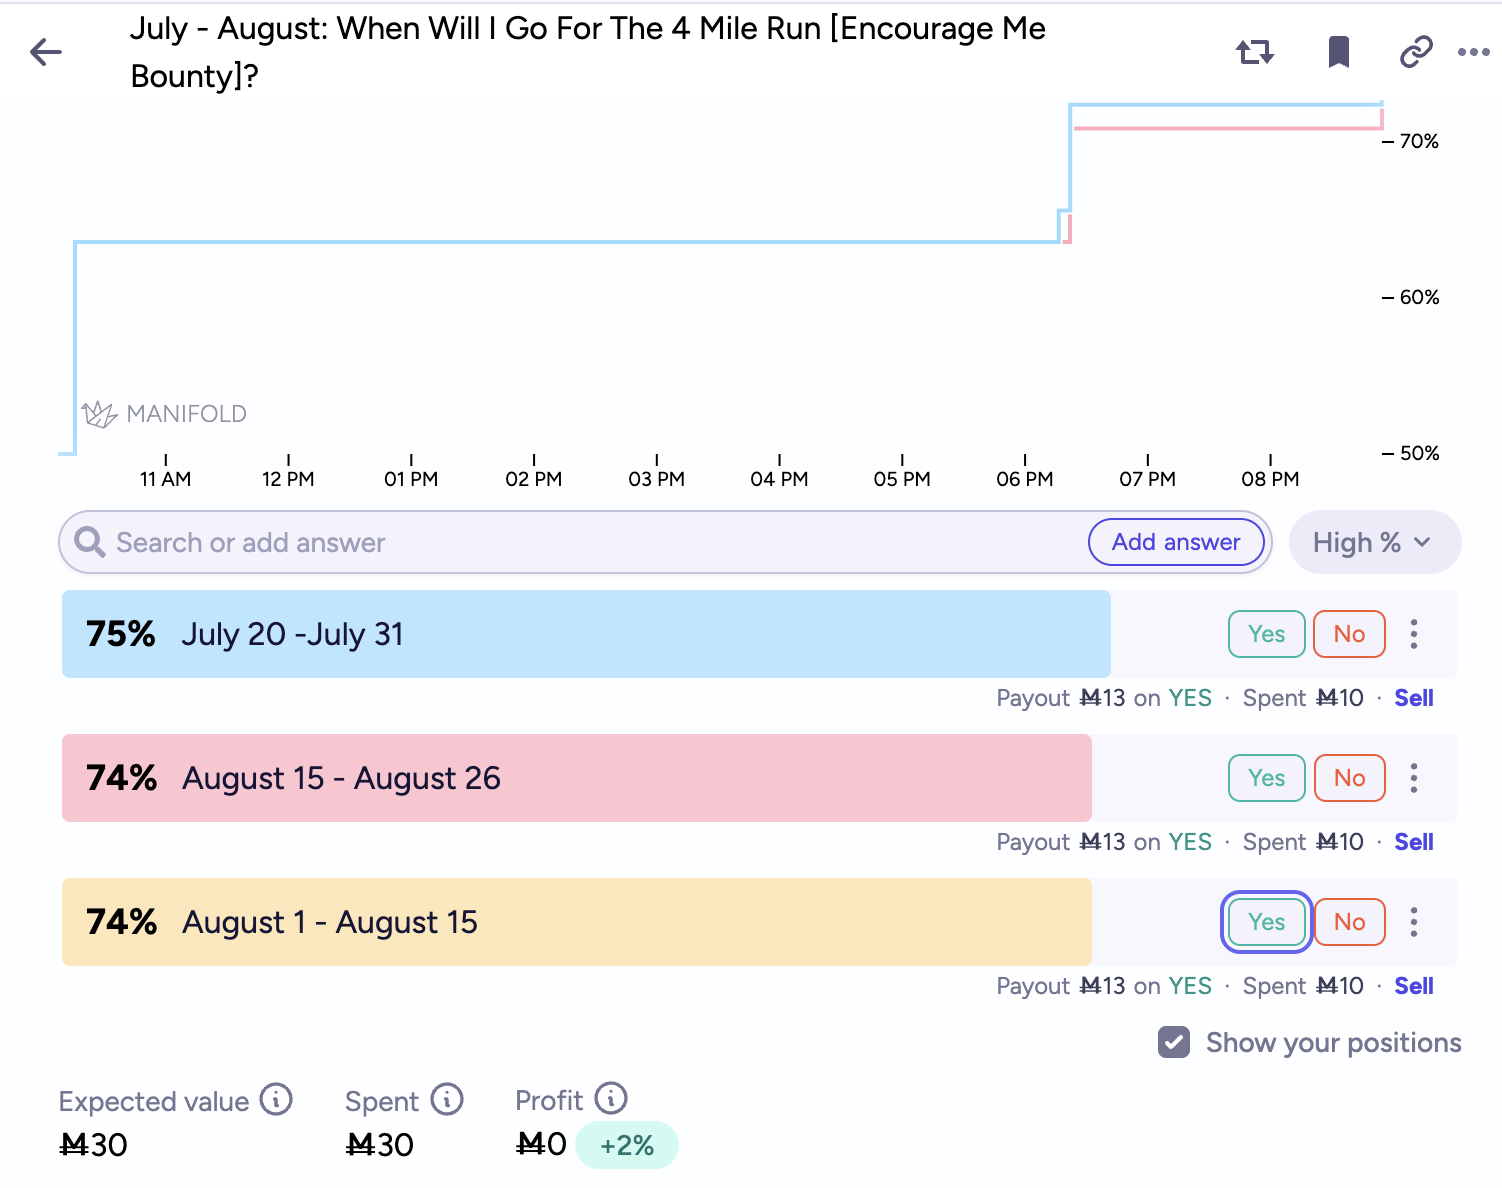1502x1188 pixels.
Task: Open options menu for August 15 - August 26
Action: click(1414, 778)
